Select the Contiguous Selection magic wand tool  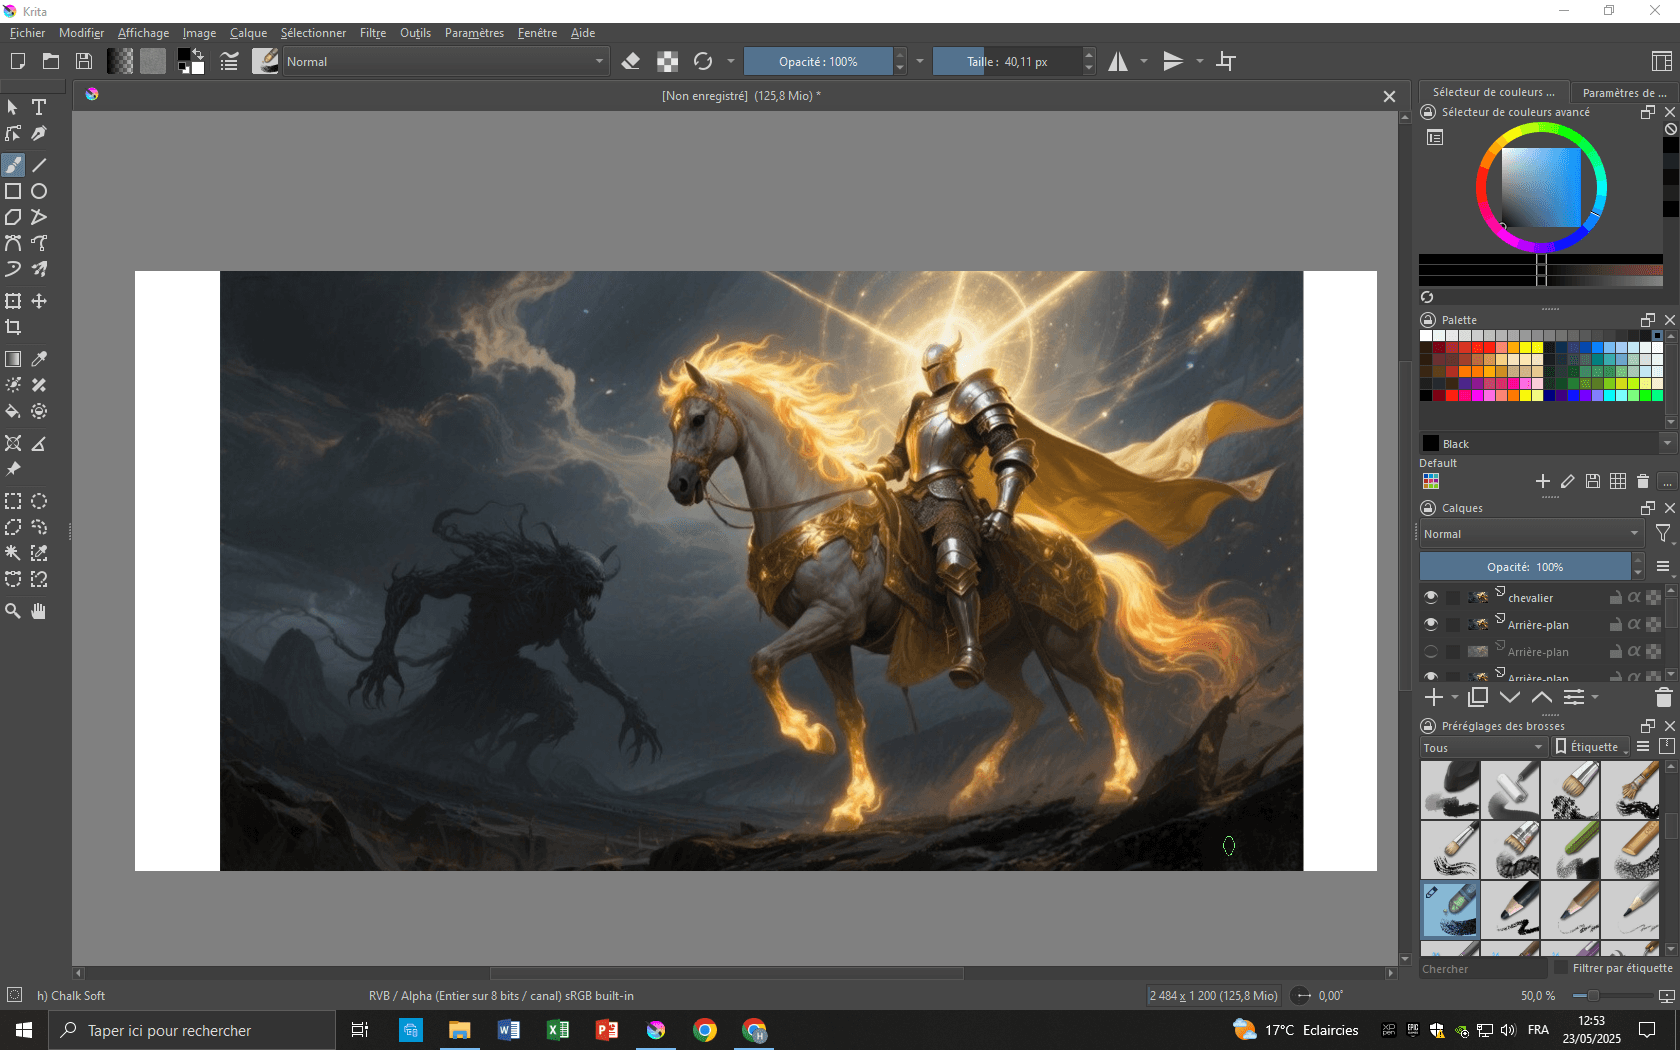click(x=13, y=553)
